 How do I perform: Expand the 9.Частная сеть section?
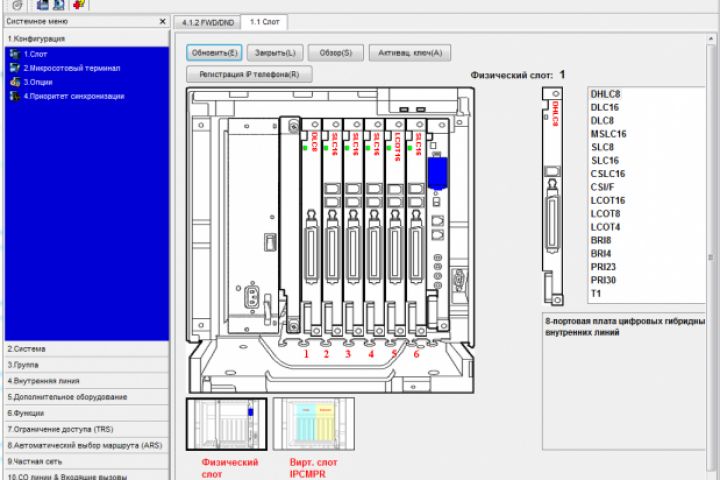click(86, 461)
